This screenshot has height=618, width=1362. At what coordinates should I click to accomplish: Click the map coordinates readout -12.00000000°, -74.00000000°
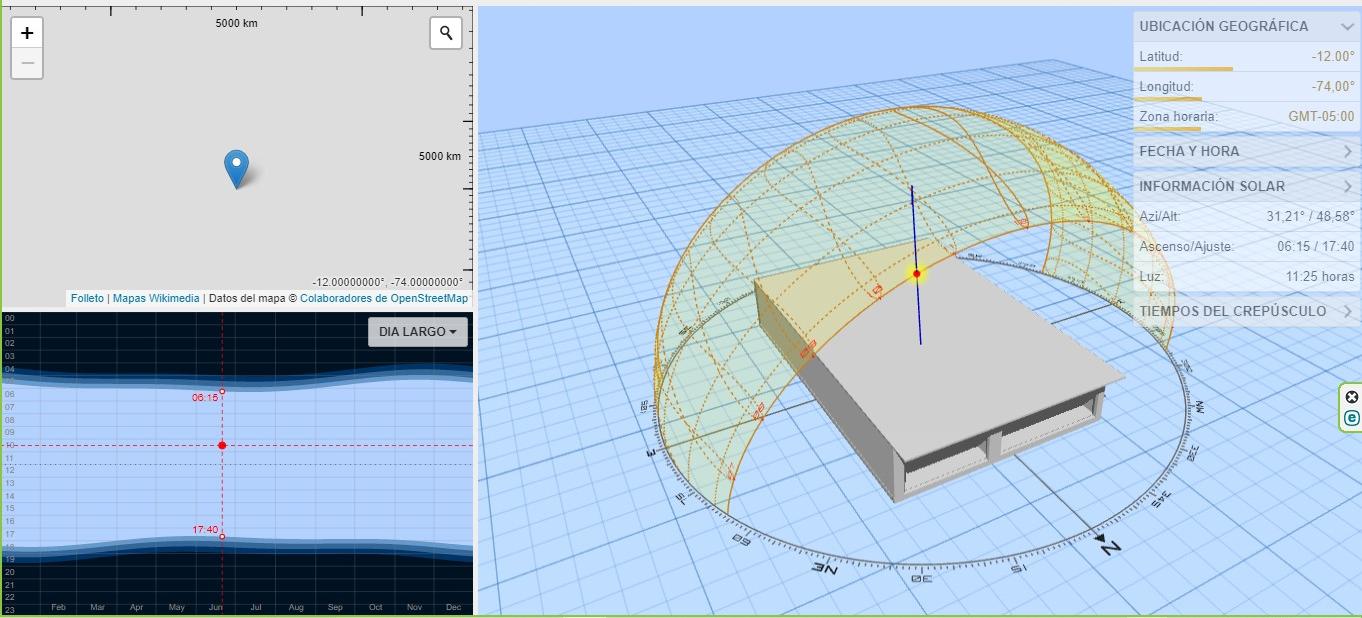click(387, 283)
